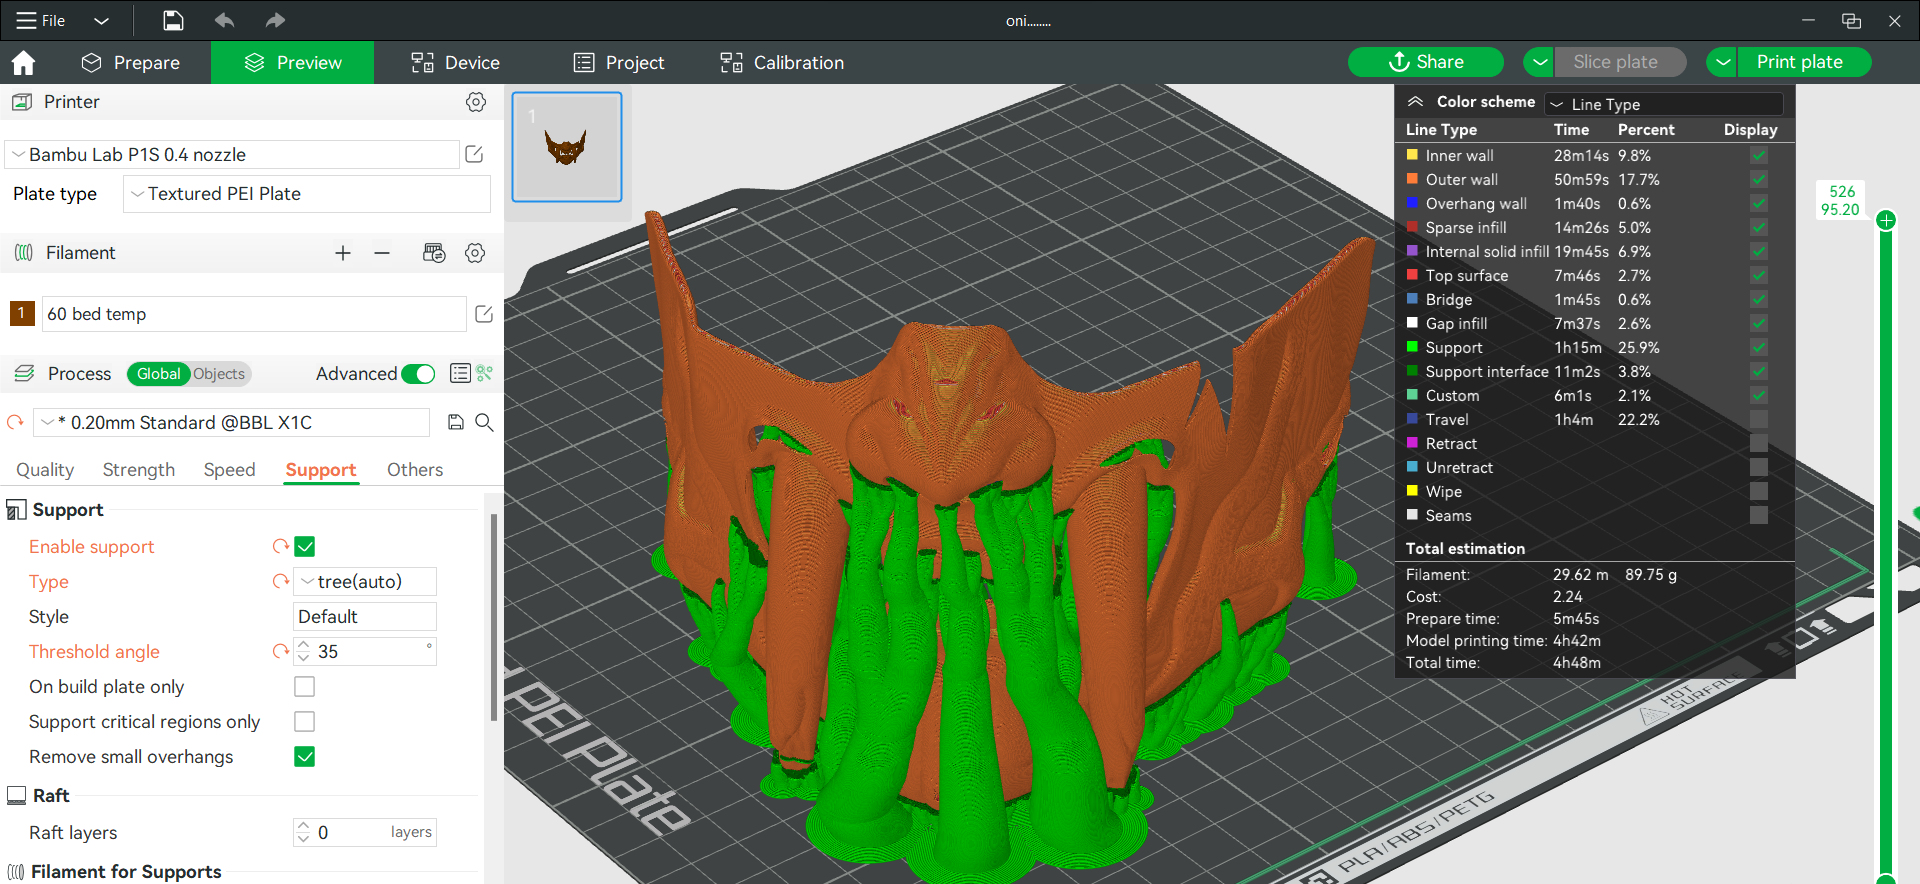Save the process preset with disk icon

[x=456, y=422]
